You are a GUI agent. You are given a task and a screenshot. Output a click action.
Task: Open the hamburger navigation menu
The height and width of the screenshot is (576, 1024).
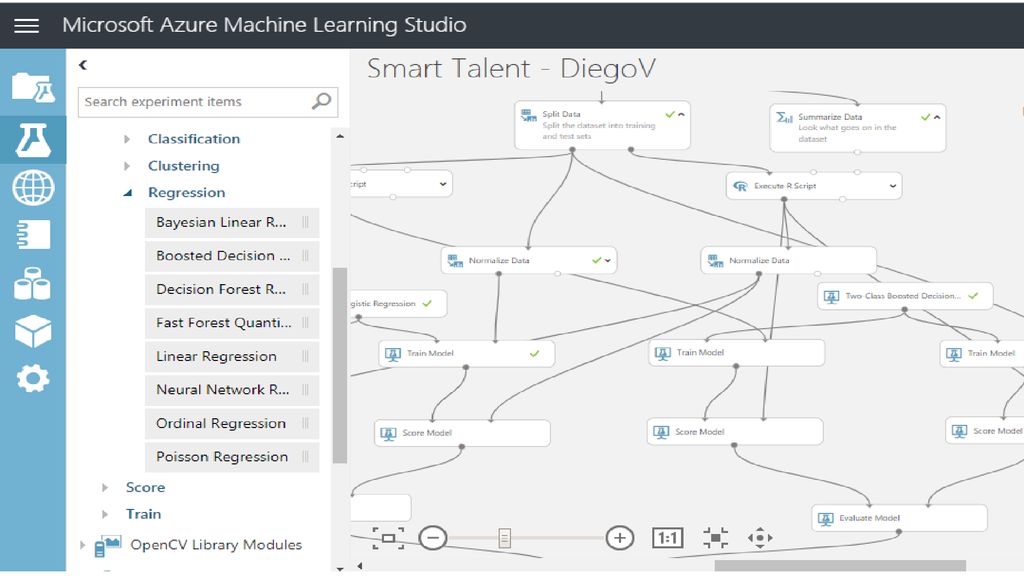[x=26, y=25]
